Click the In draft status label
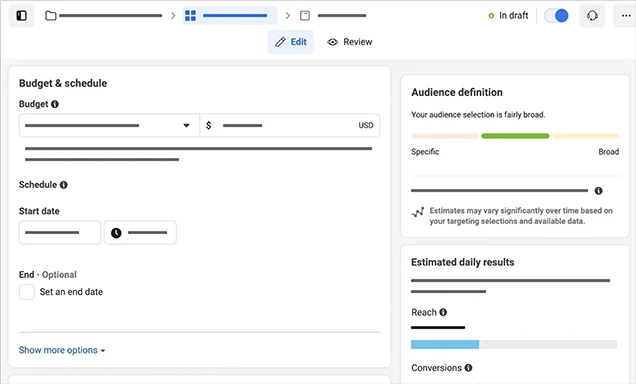Image resolution: width=636 pixels, height=384 pixels. [508, 15]
